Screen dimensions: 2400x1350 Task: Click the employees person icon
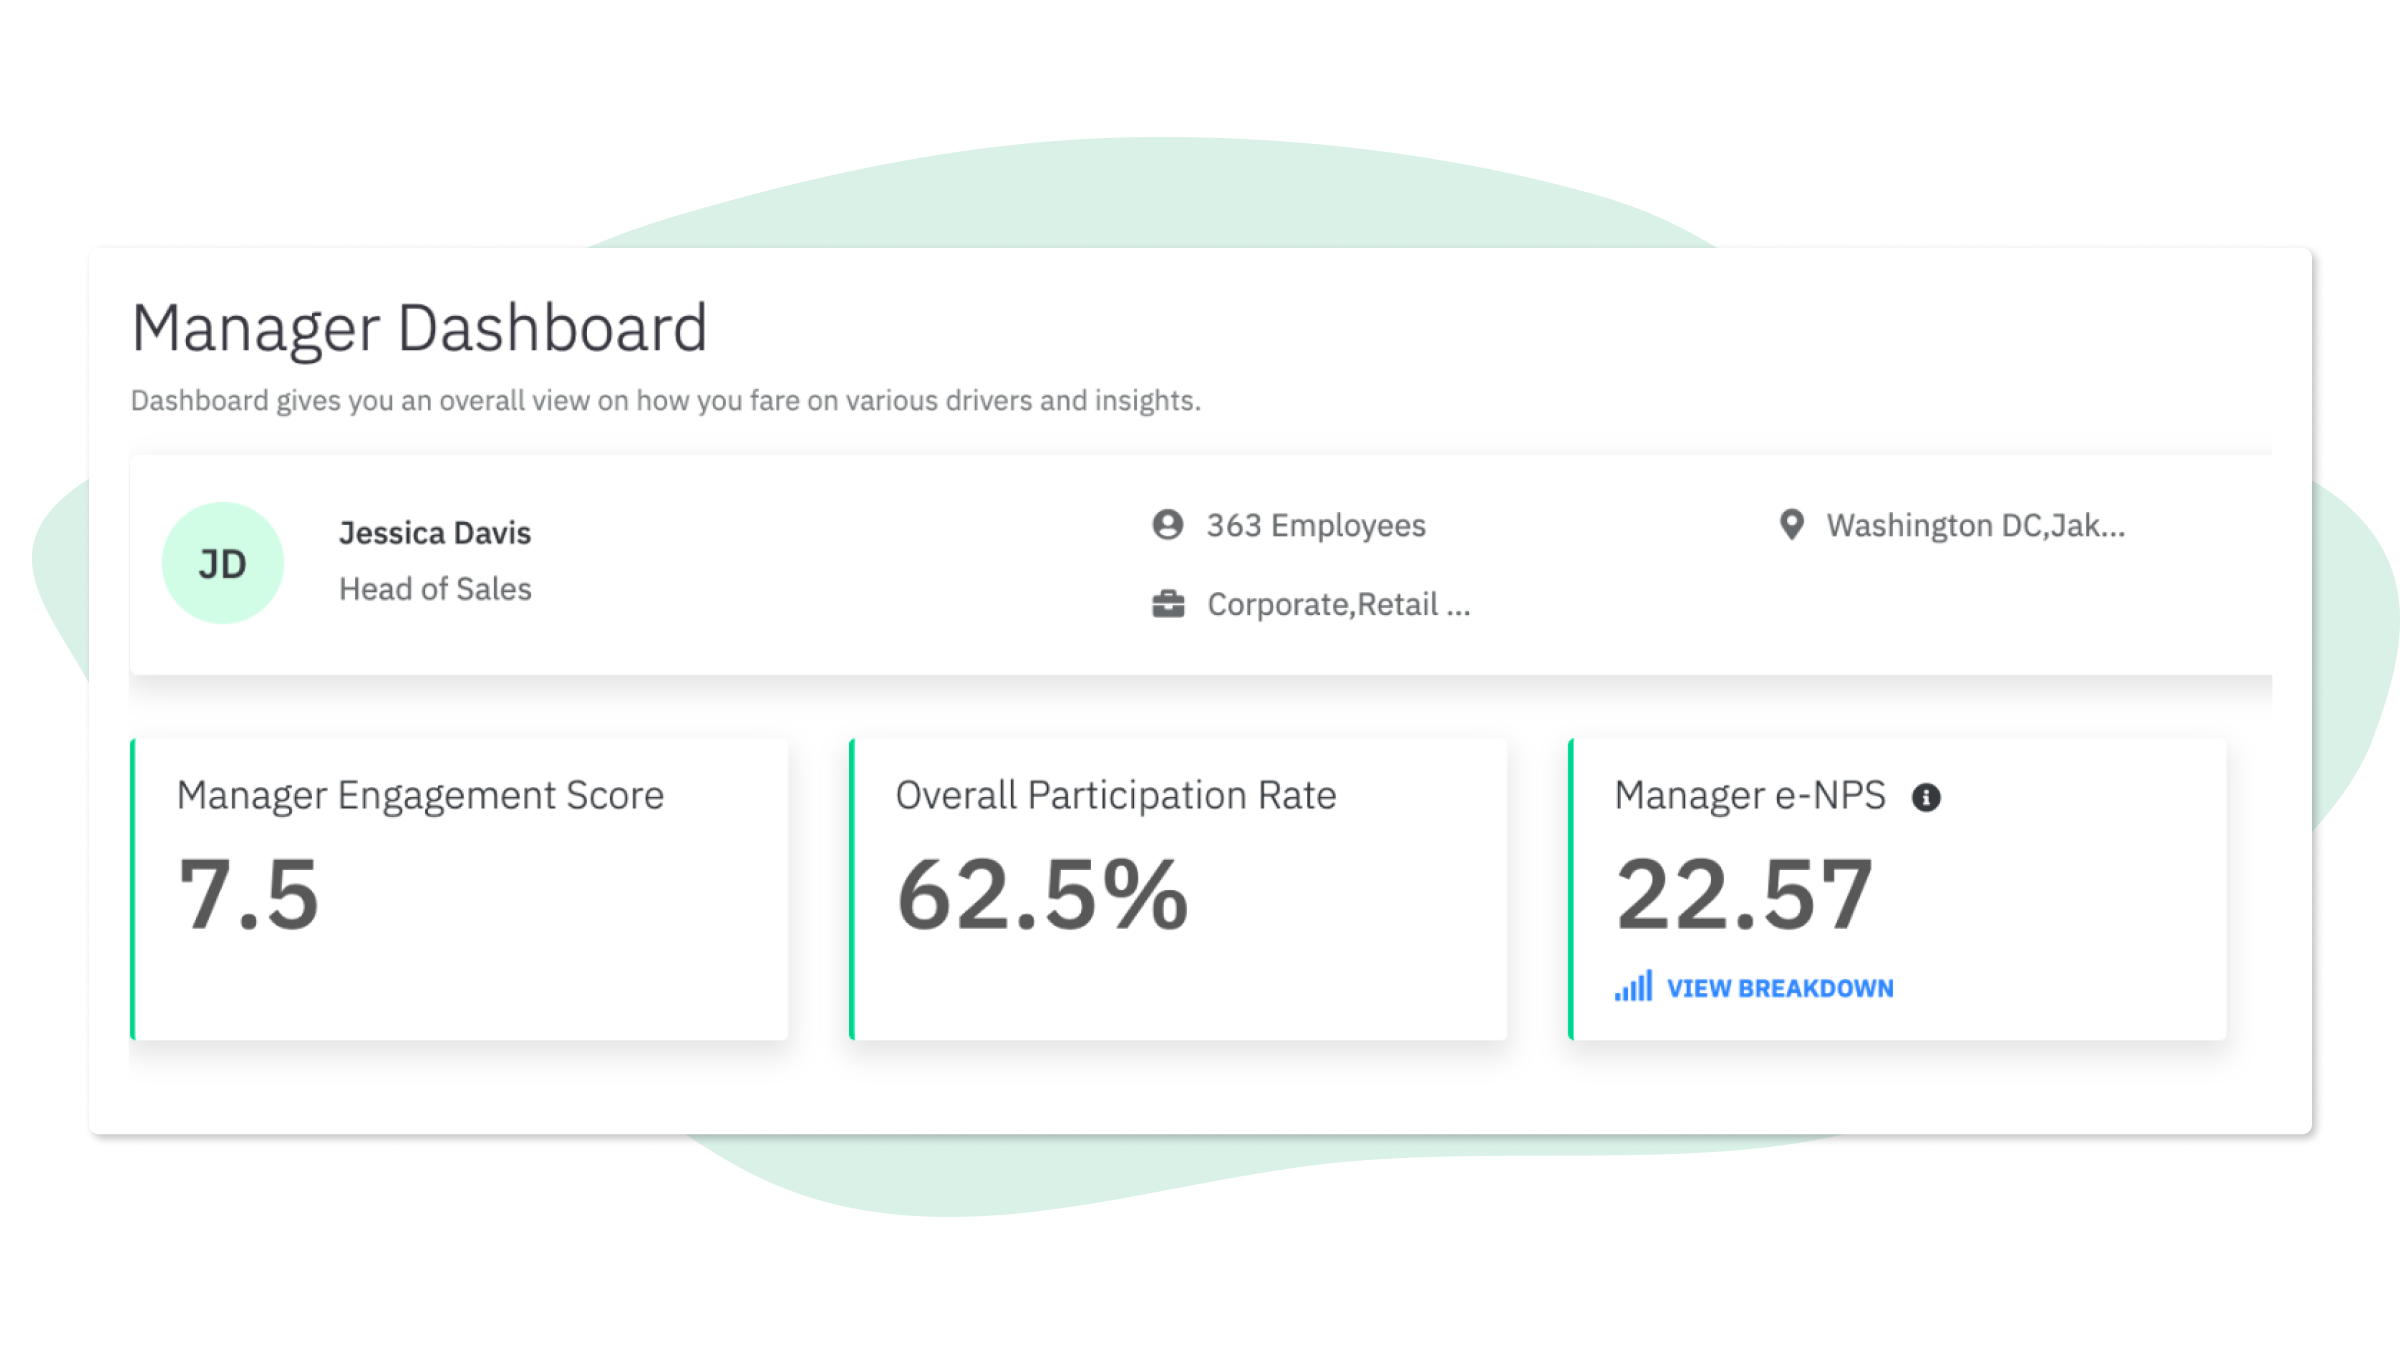(x=1167, y=525)
